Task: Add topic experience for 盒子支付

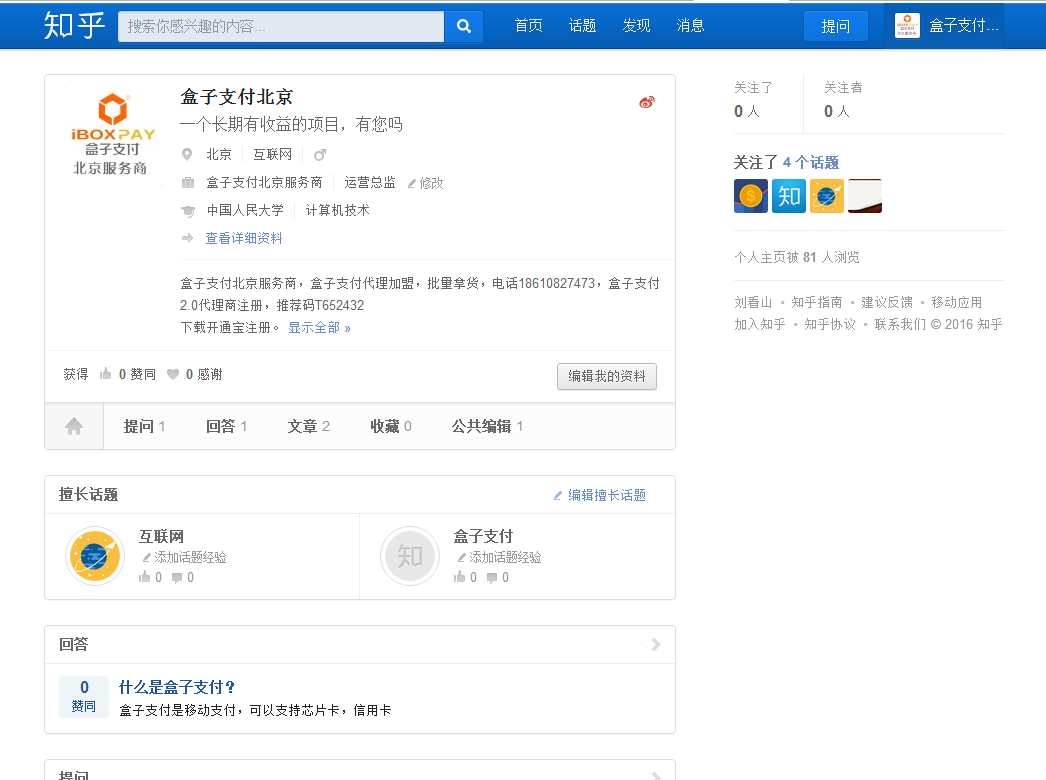Action: point(499,557)
